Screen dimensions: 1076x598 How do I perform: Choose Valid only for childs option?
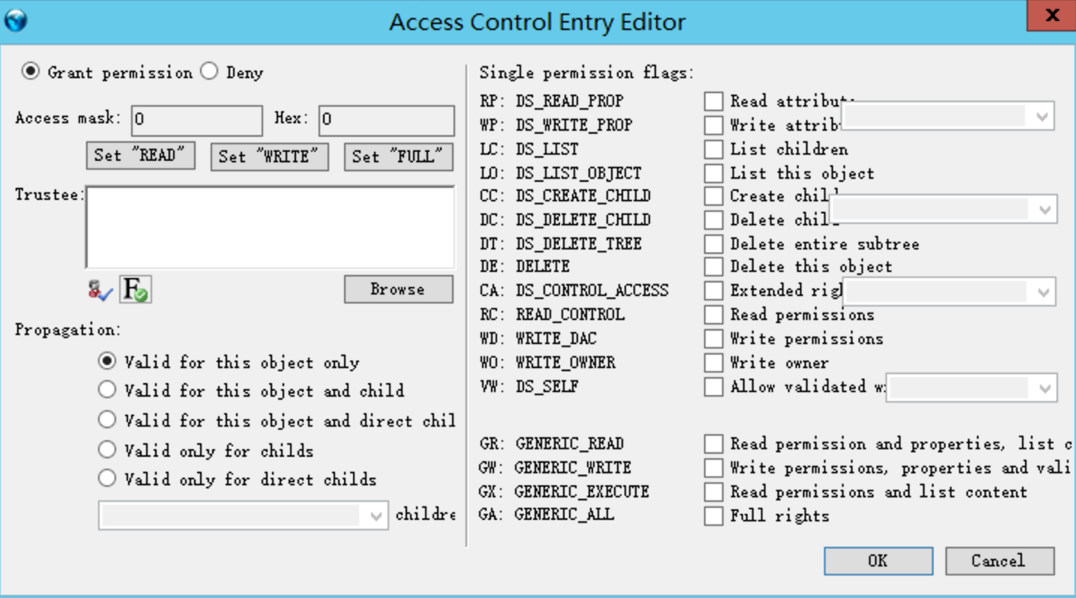[107, 450]
